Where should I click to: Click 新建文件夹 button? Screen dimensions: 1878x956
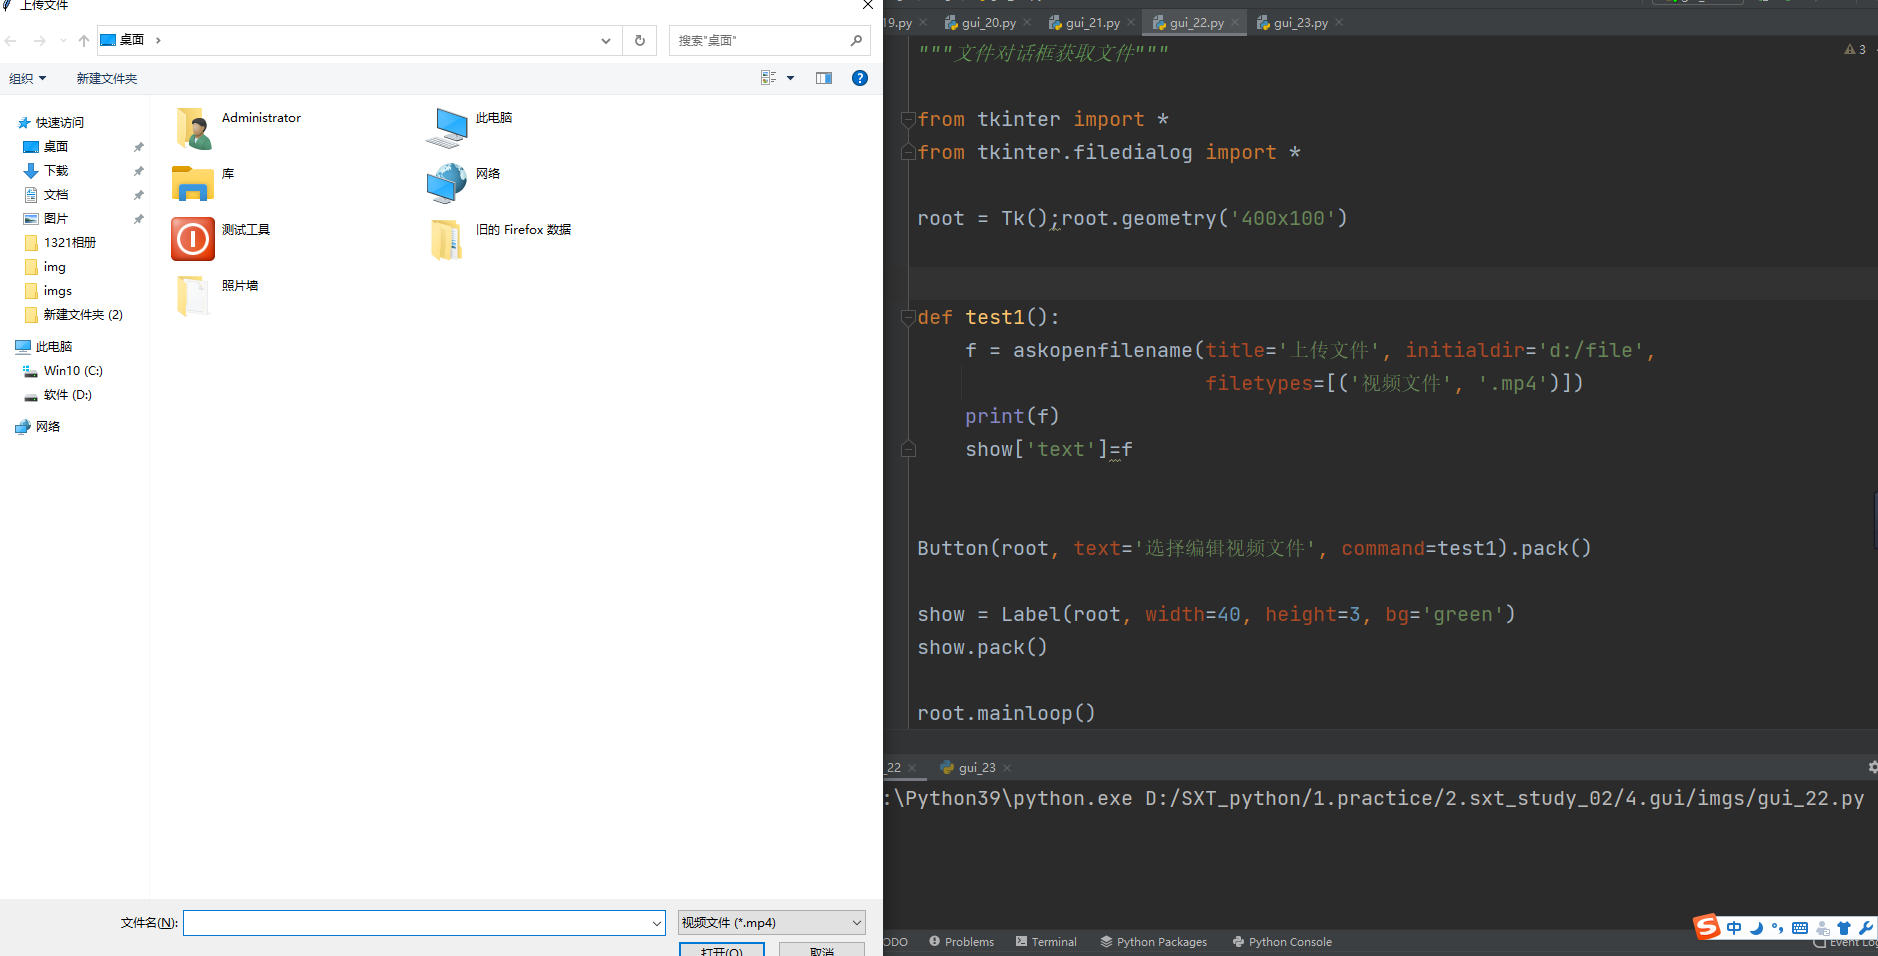[107, 78]
